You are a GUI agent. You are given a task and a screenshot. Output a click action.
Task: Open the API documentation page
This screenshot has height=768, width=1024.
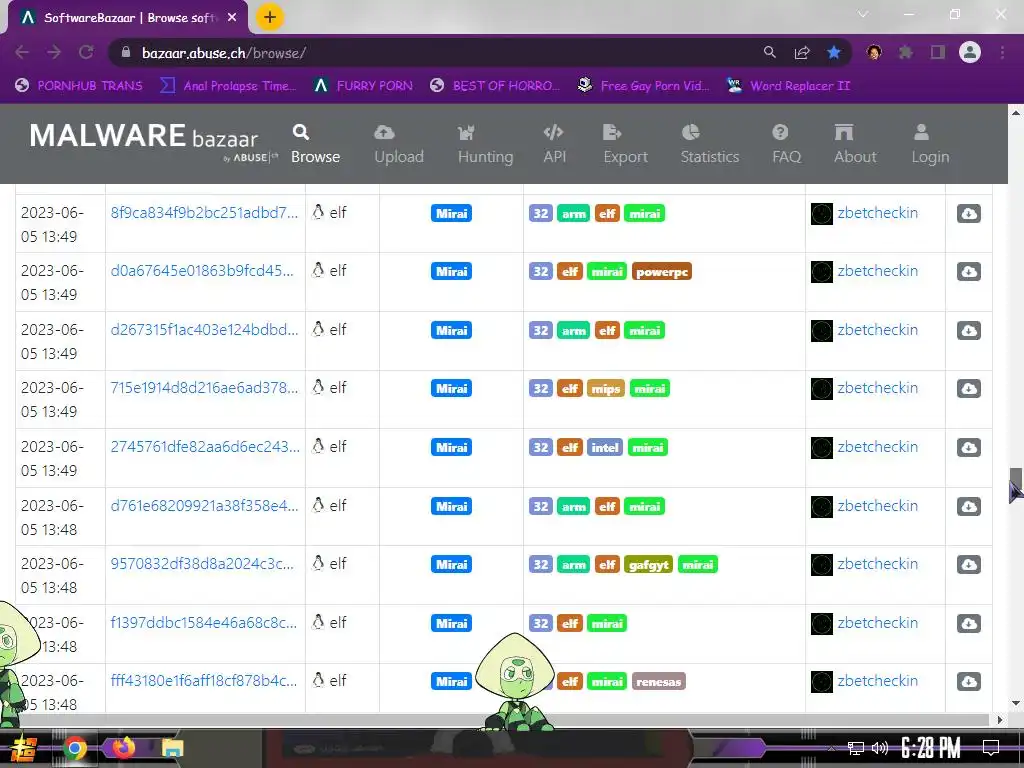tap(554, 144)
